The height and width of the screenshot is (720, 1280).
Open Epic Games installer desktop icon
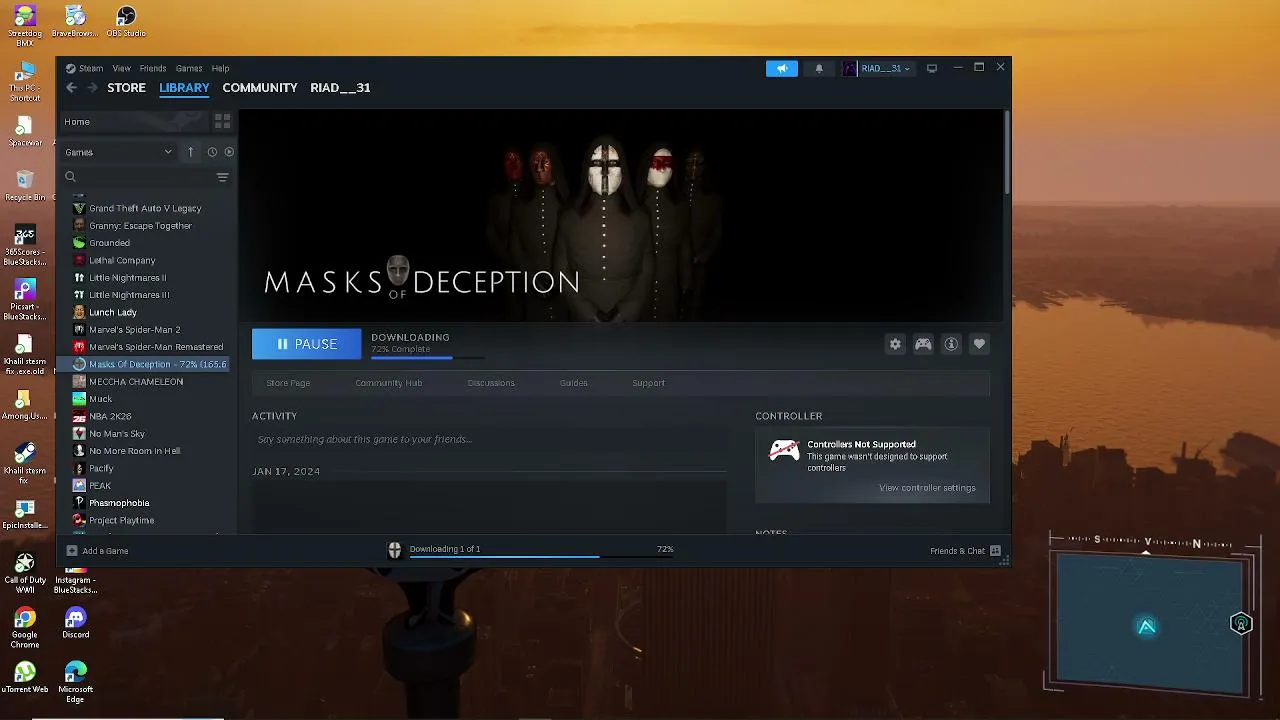click(25, 515)
